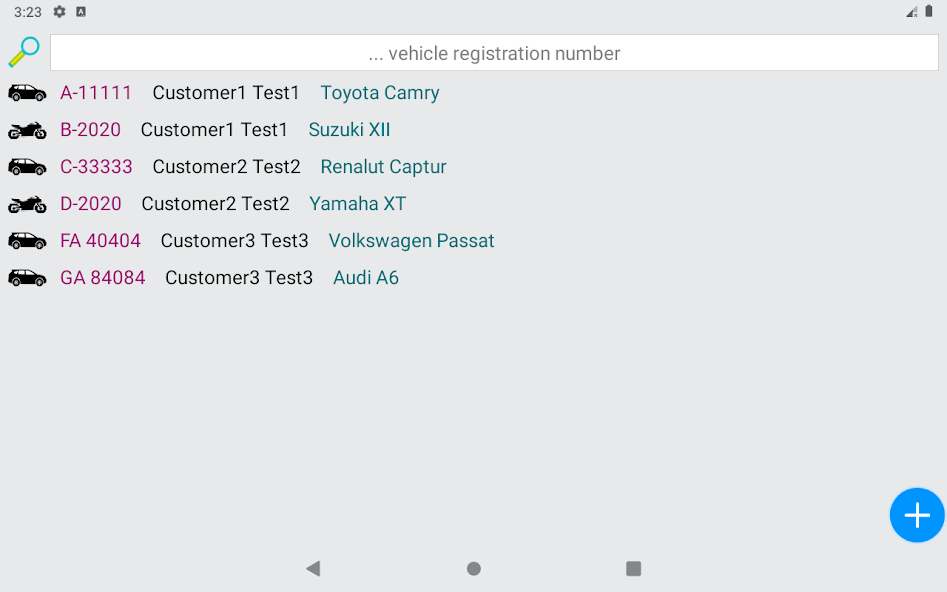Screen dimensions: 947x592
Task: Open the Renalut Captur vehicle record
Action: (x=383, y=167)
